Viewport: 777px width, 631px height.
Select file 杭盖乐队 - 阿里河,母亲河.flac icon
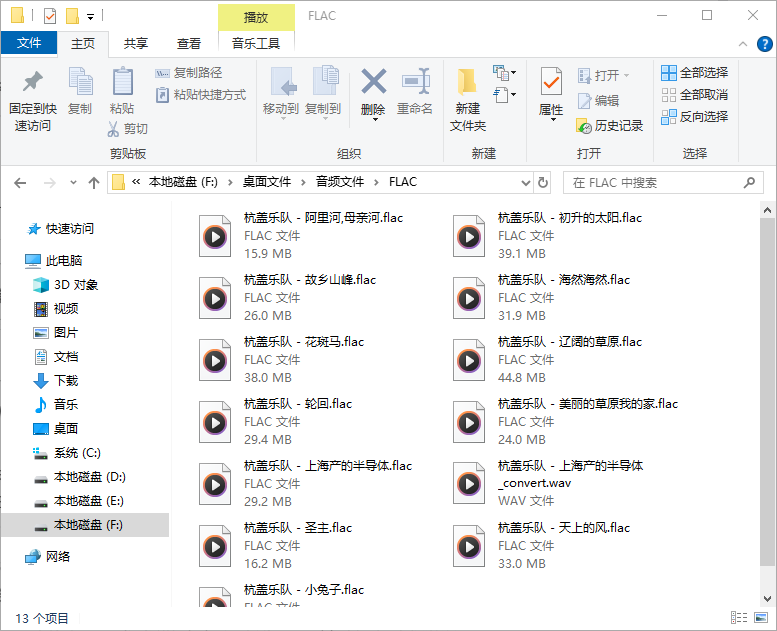tap(215, 236)
